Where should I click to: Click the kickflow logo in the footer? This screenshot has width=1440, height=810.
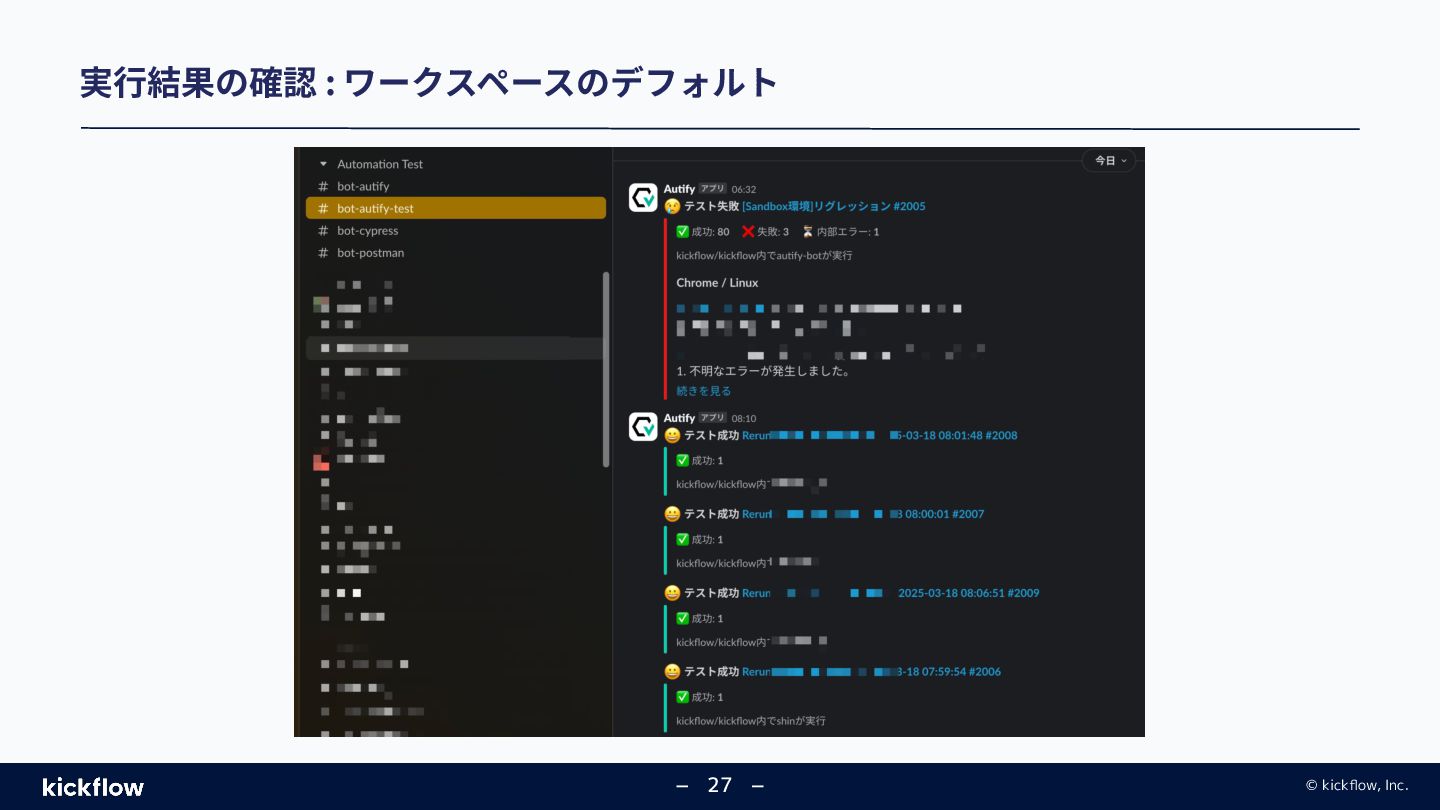(x=93, y=787)
